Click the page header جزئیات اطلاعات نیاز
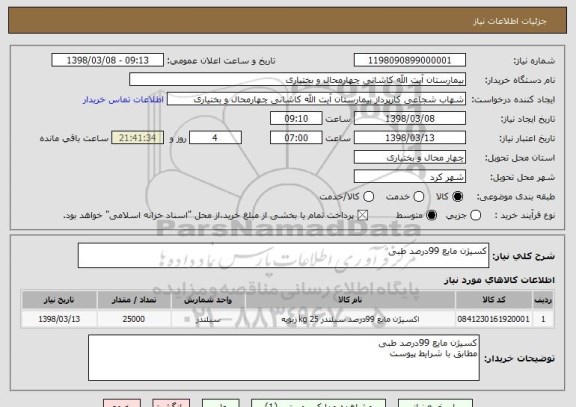 point(510,21)
